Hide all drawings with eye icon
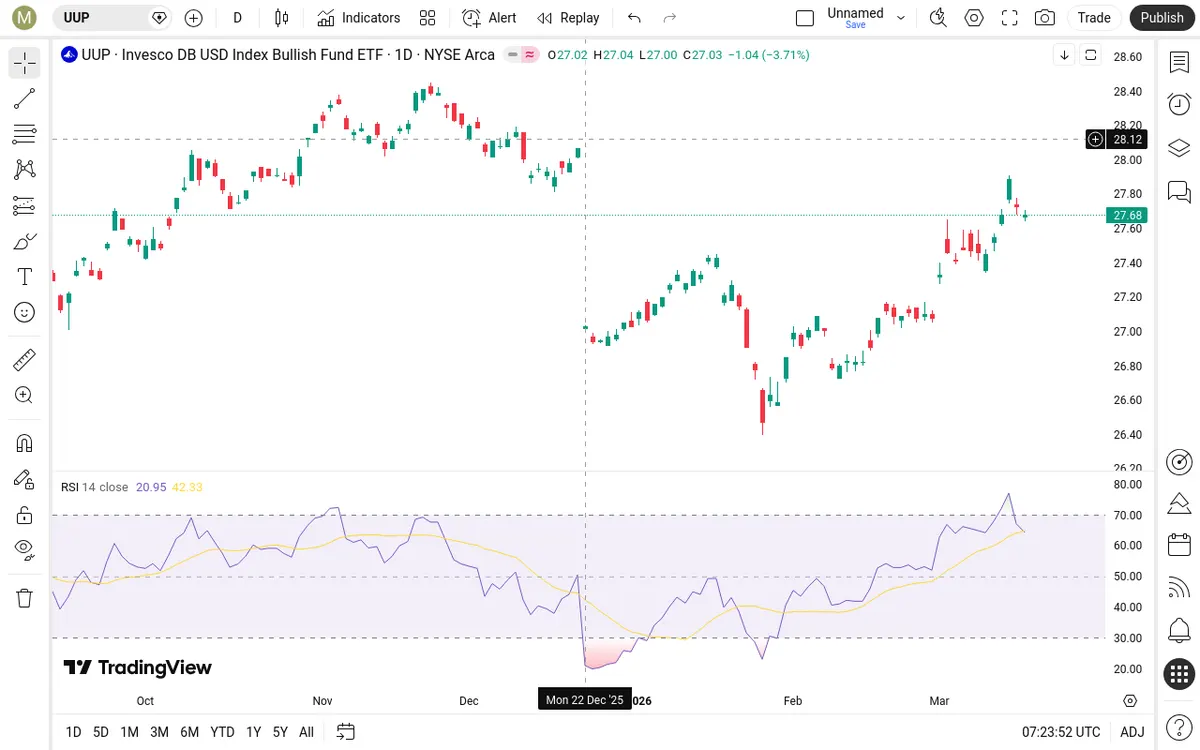 pos(25,548)
